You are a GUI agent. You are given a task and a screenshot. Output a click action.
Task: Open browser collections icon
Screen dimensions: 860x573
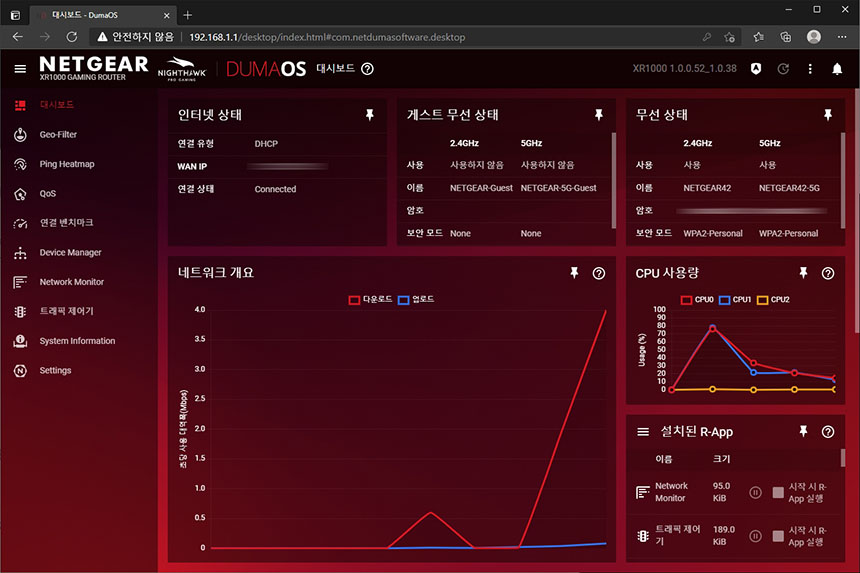(x=786, y=37)
